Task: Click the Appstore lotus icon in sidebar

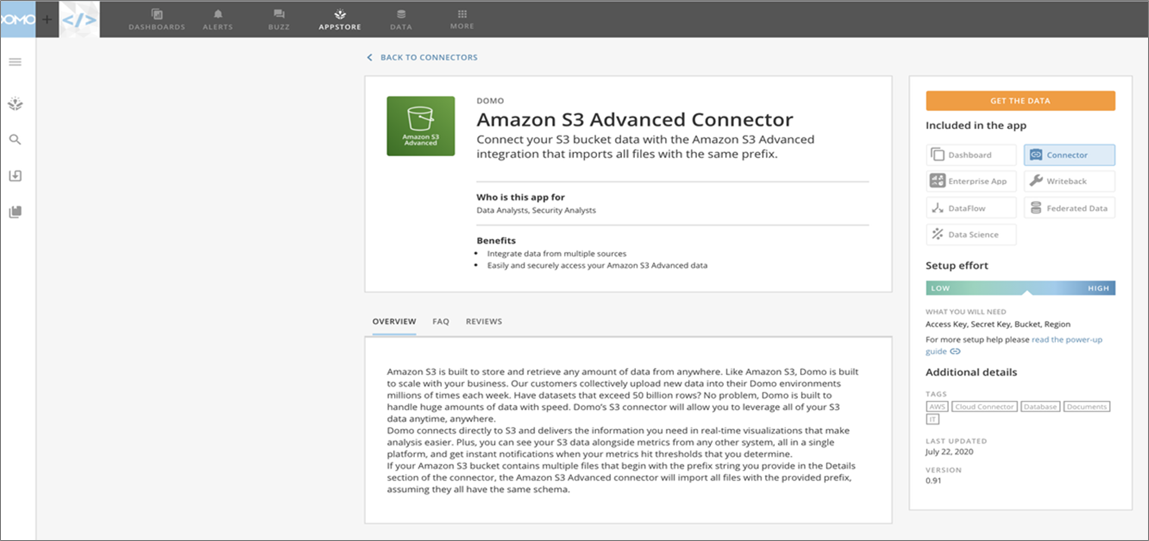Action: pyautogui.click(x=15, y=104)
